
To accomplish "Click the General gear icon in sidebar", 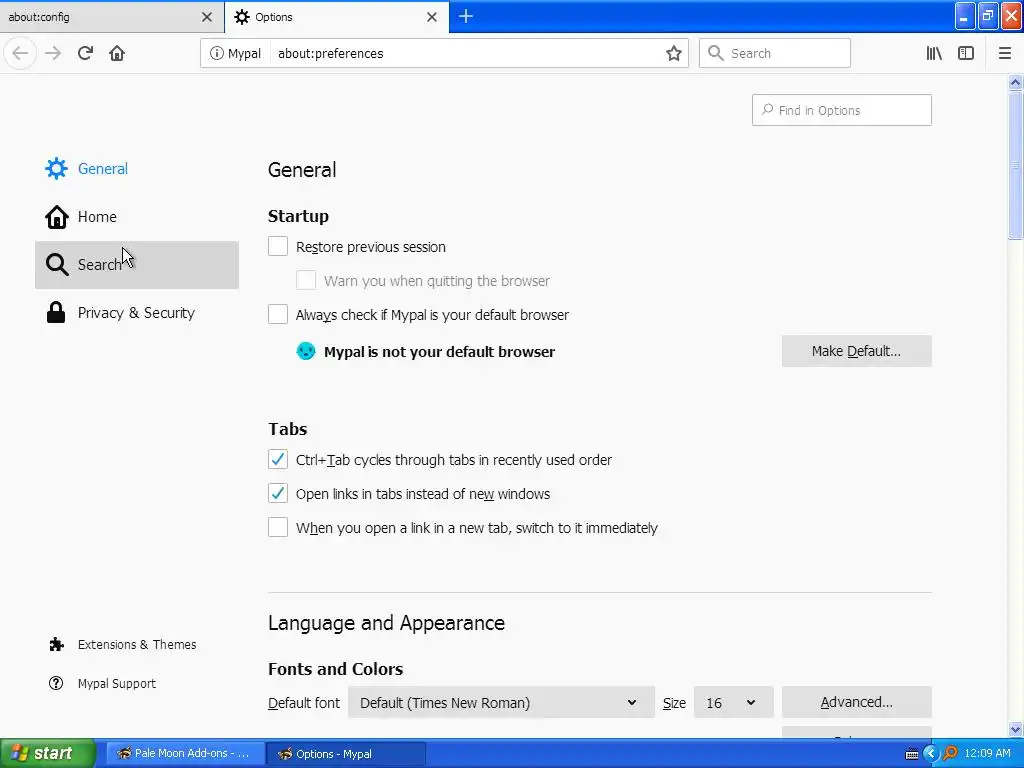I will [x=56, y=168].
